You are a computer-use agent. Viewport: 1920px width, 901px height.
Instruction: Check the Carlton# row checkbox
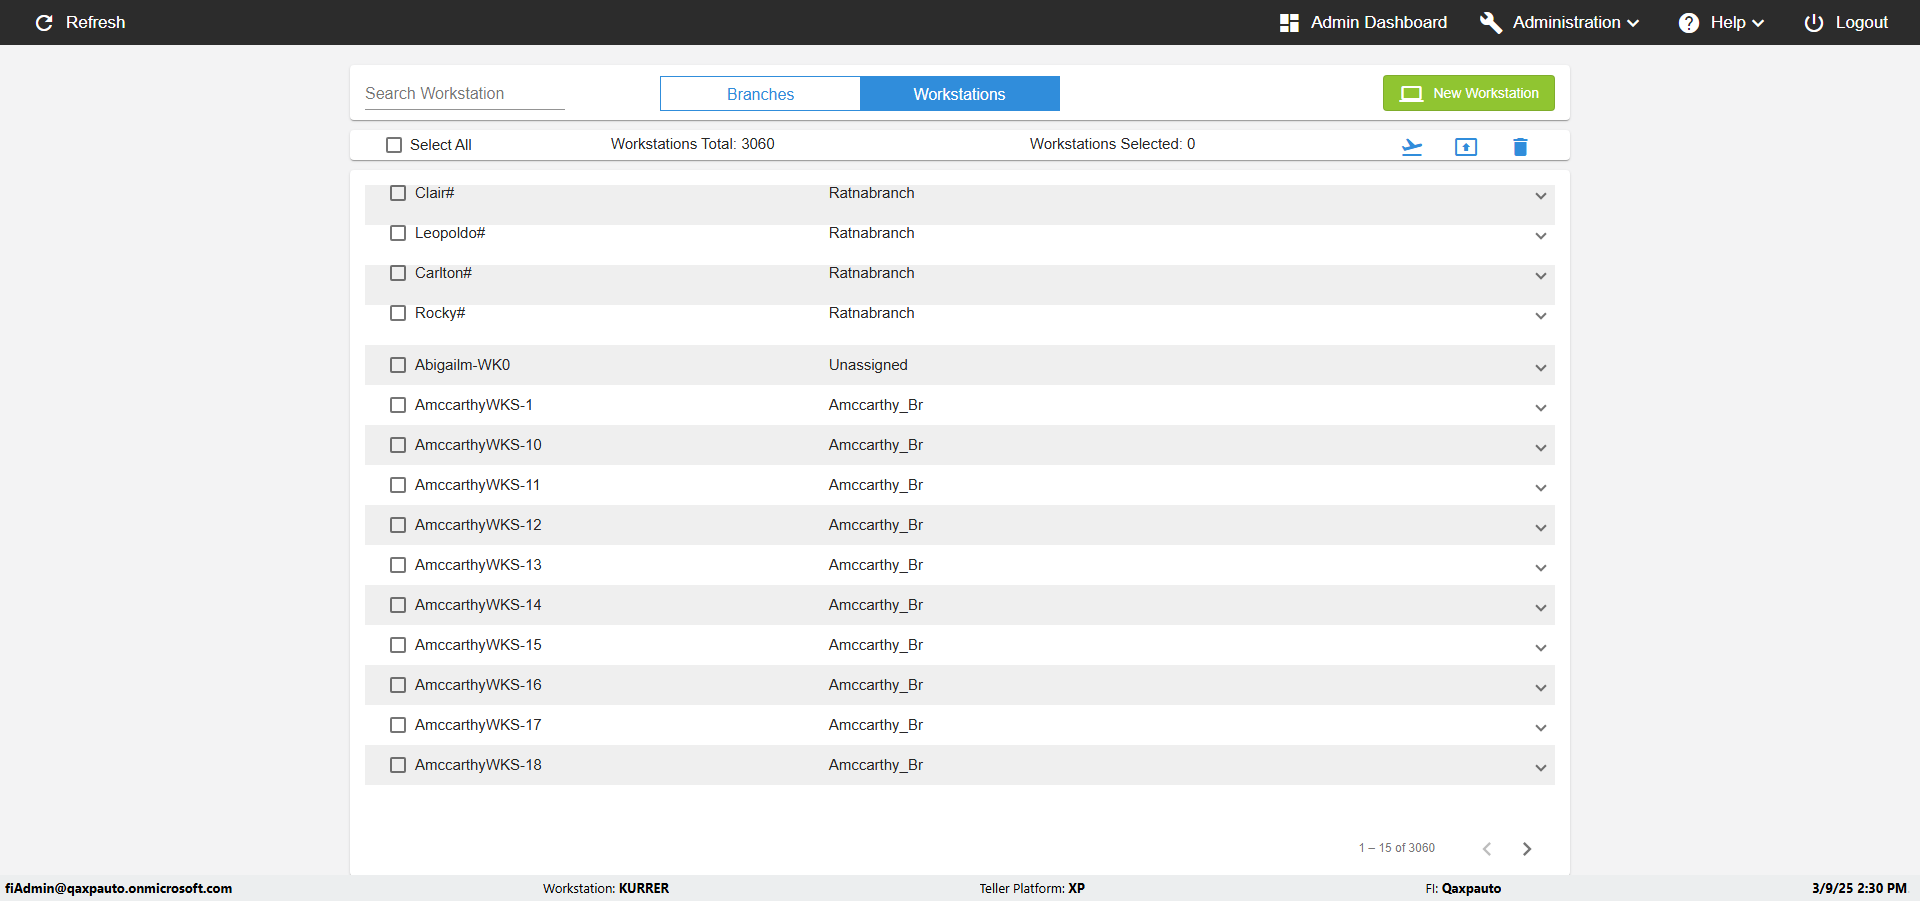(398, 273)
